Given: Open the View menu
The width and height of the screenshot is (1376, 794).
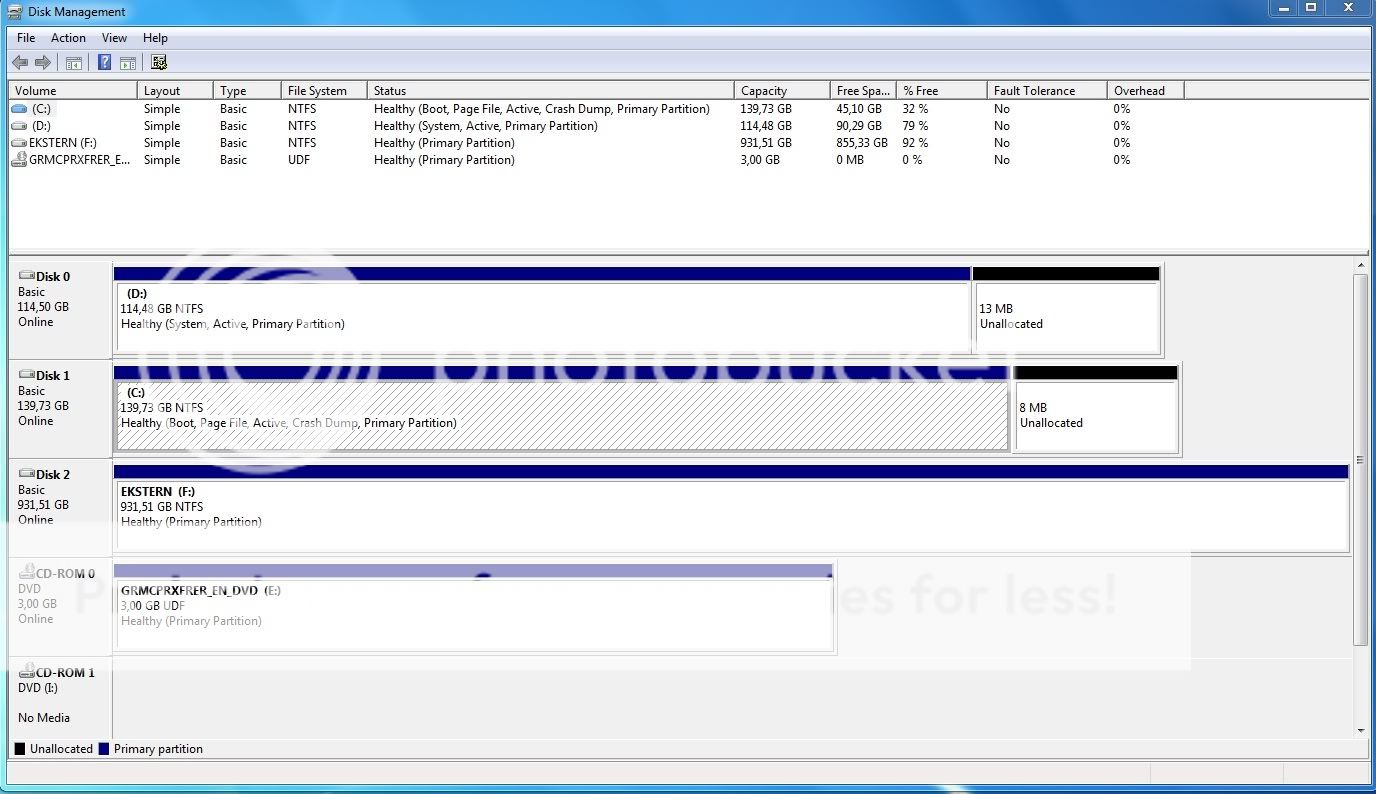Looking at the screenshot, I should click(114, 38).
